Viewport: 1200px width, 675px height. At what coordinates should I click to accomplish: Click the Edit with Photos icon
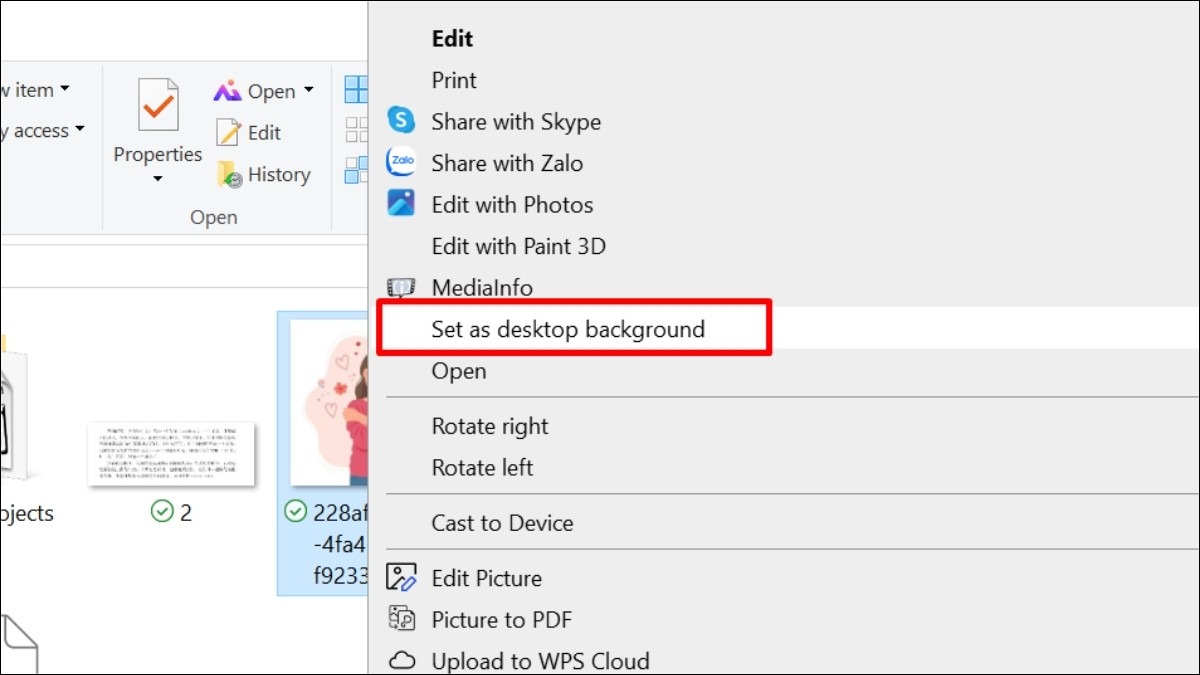[401, 204]
